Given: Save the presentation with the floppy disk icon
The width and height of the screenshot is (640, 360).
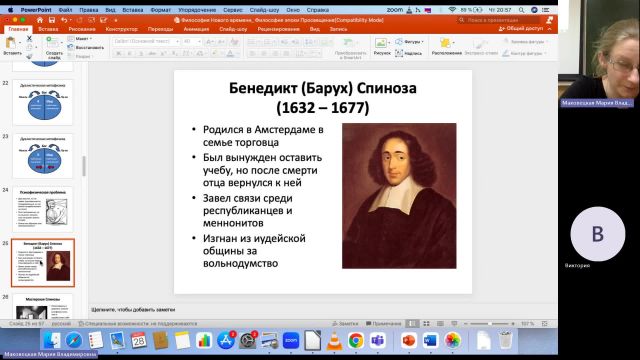Looking at the screenshot, I should tap(52, 20).
